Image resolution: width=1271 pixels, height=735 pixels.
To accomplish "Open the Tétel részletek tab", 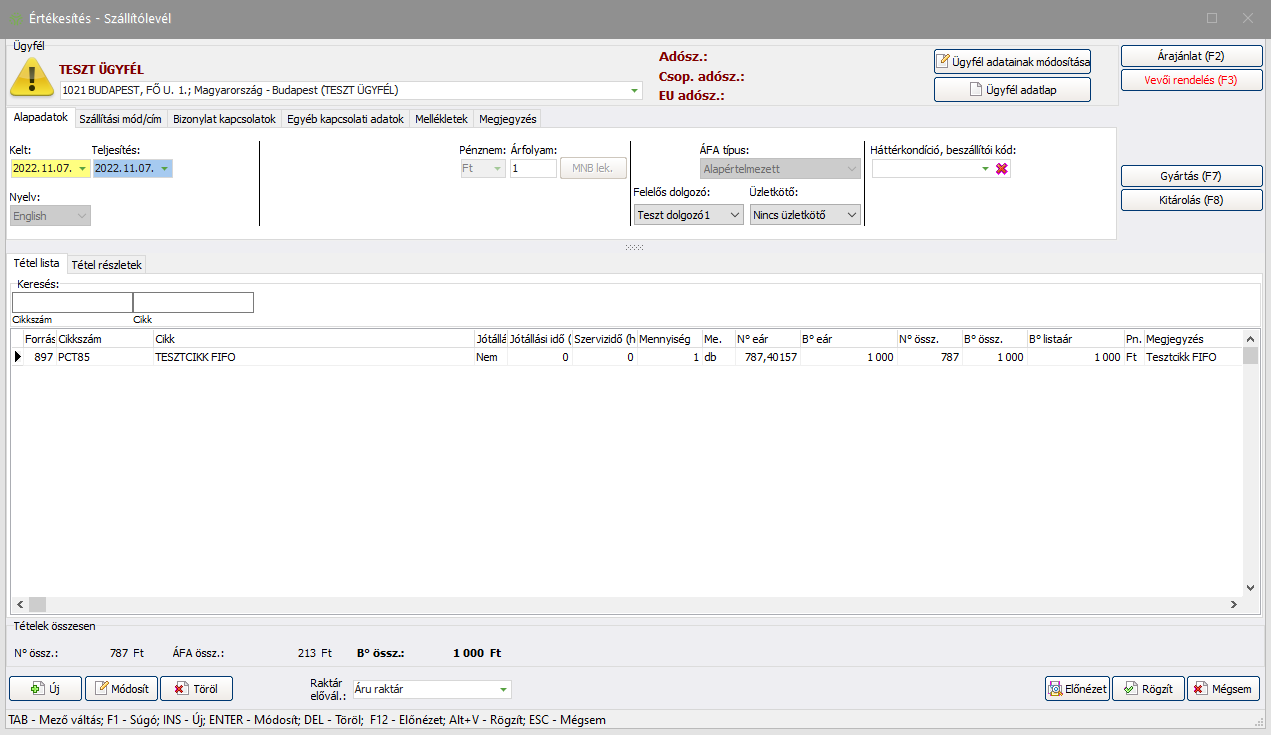I will (107, 264).
